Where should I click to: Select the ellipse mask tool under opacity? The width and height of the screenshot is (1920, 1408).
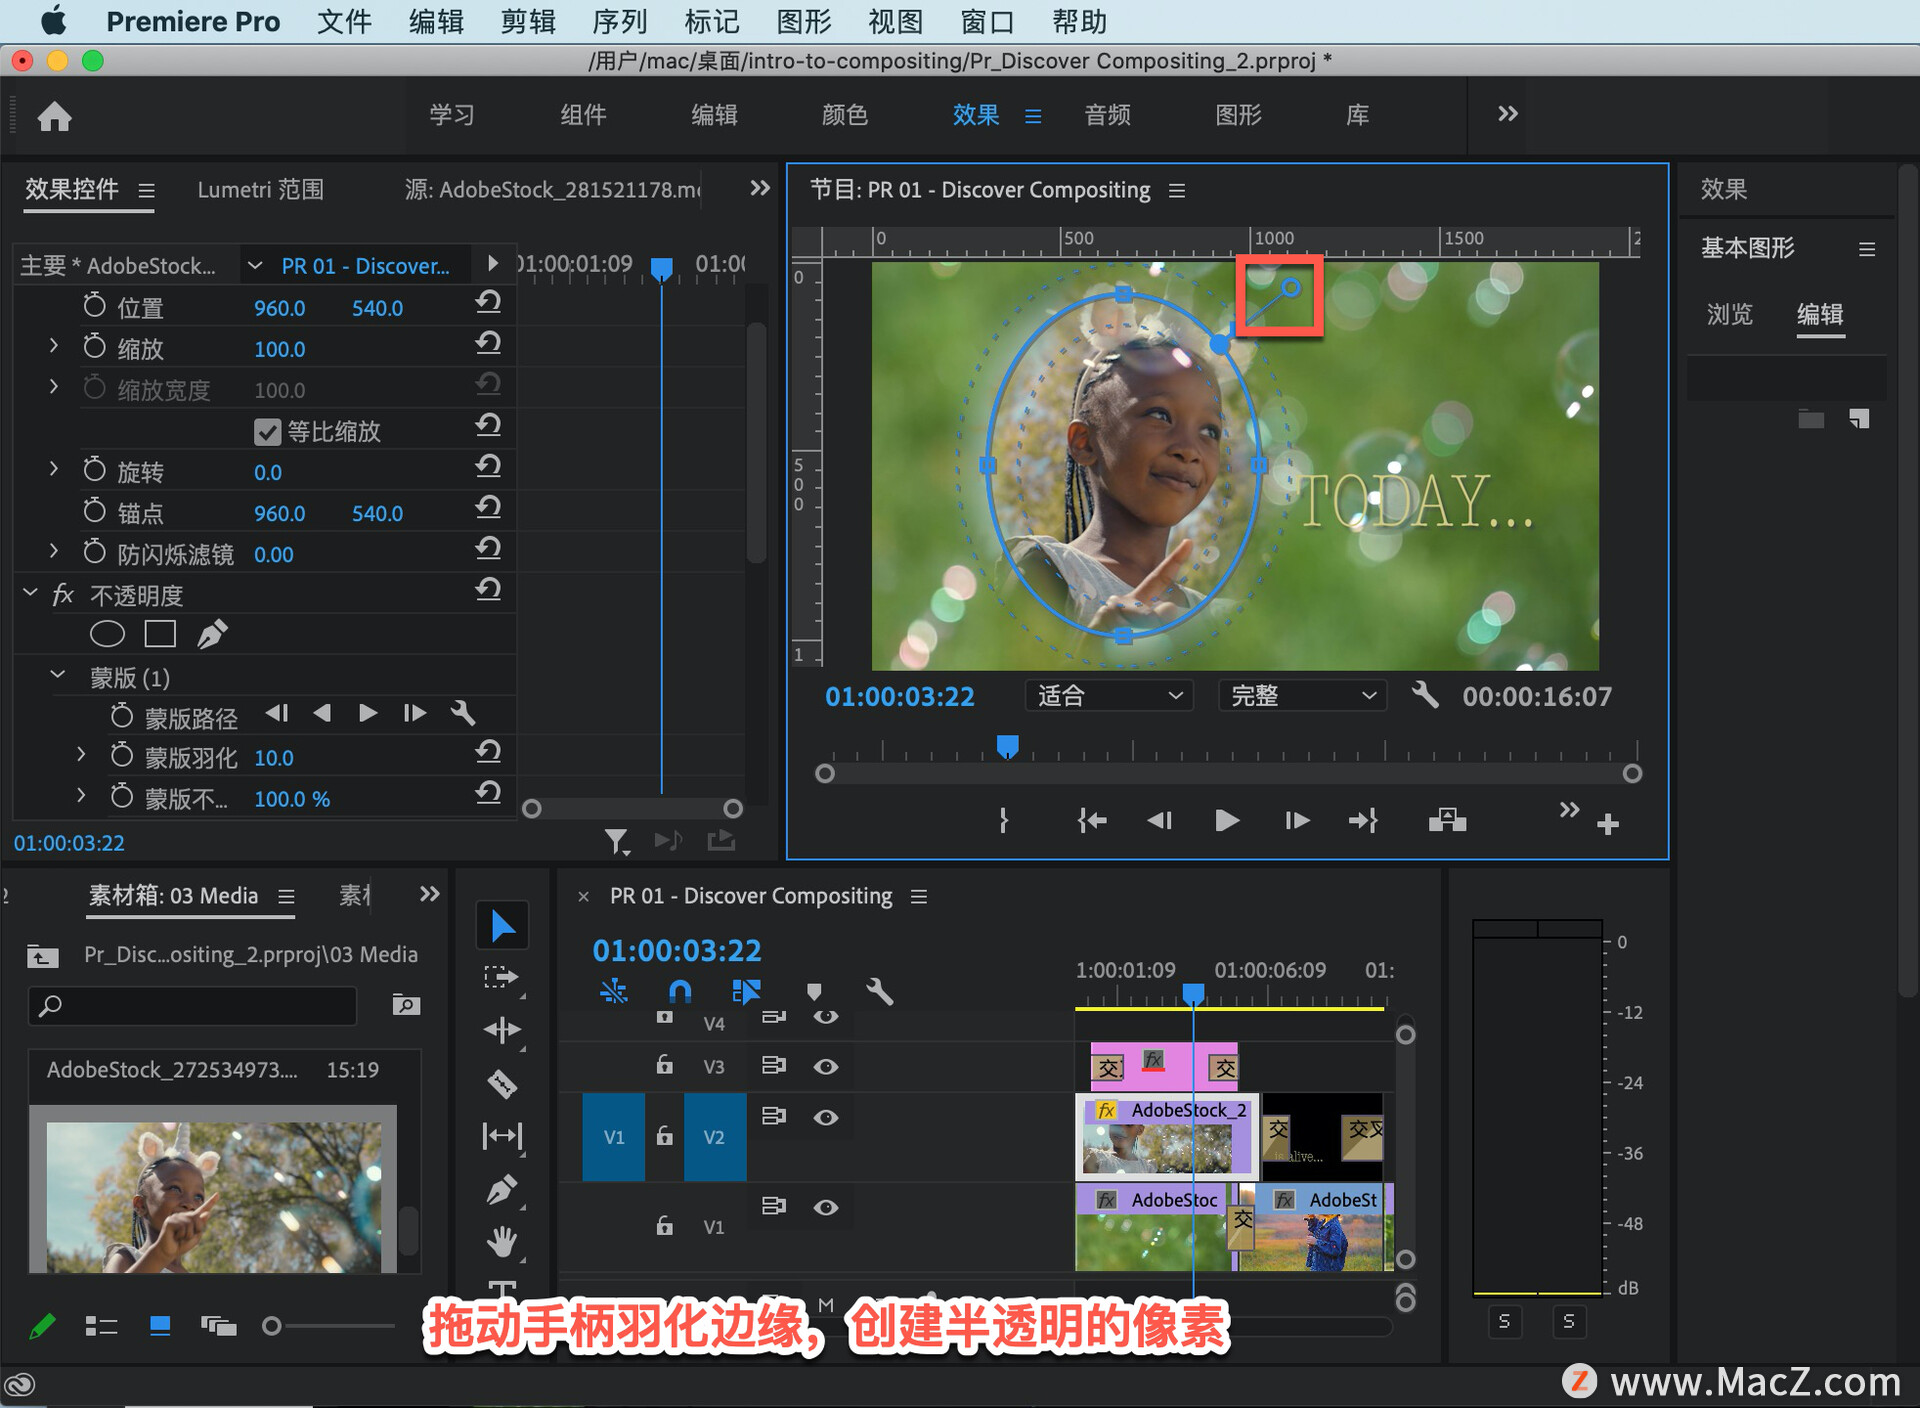107,634
